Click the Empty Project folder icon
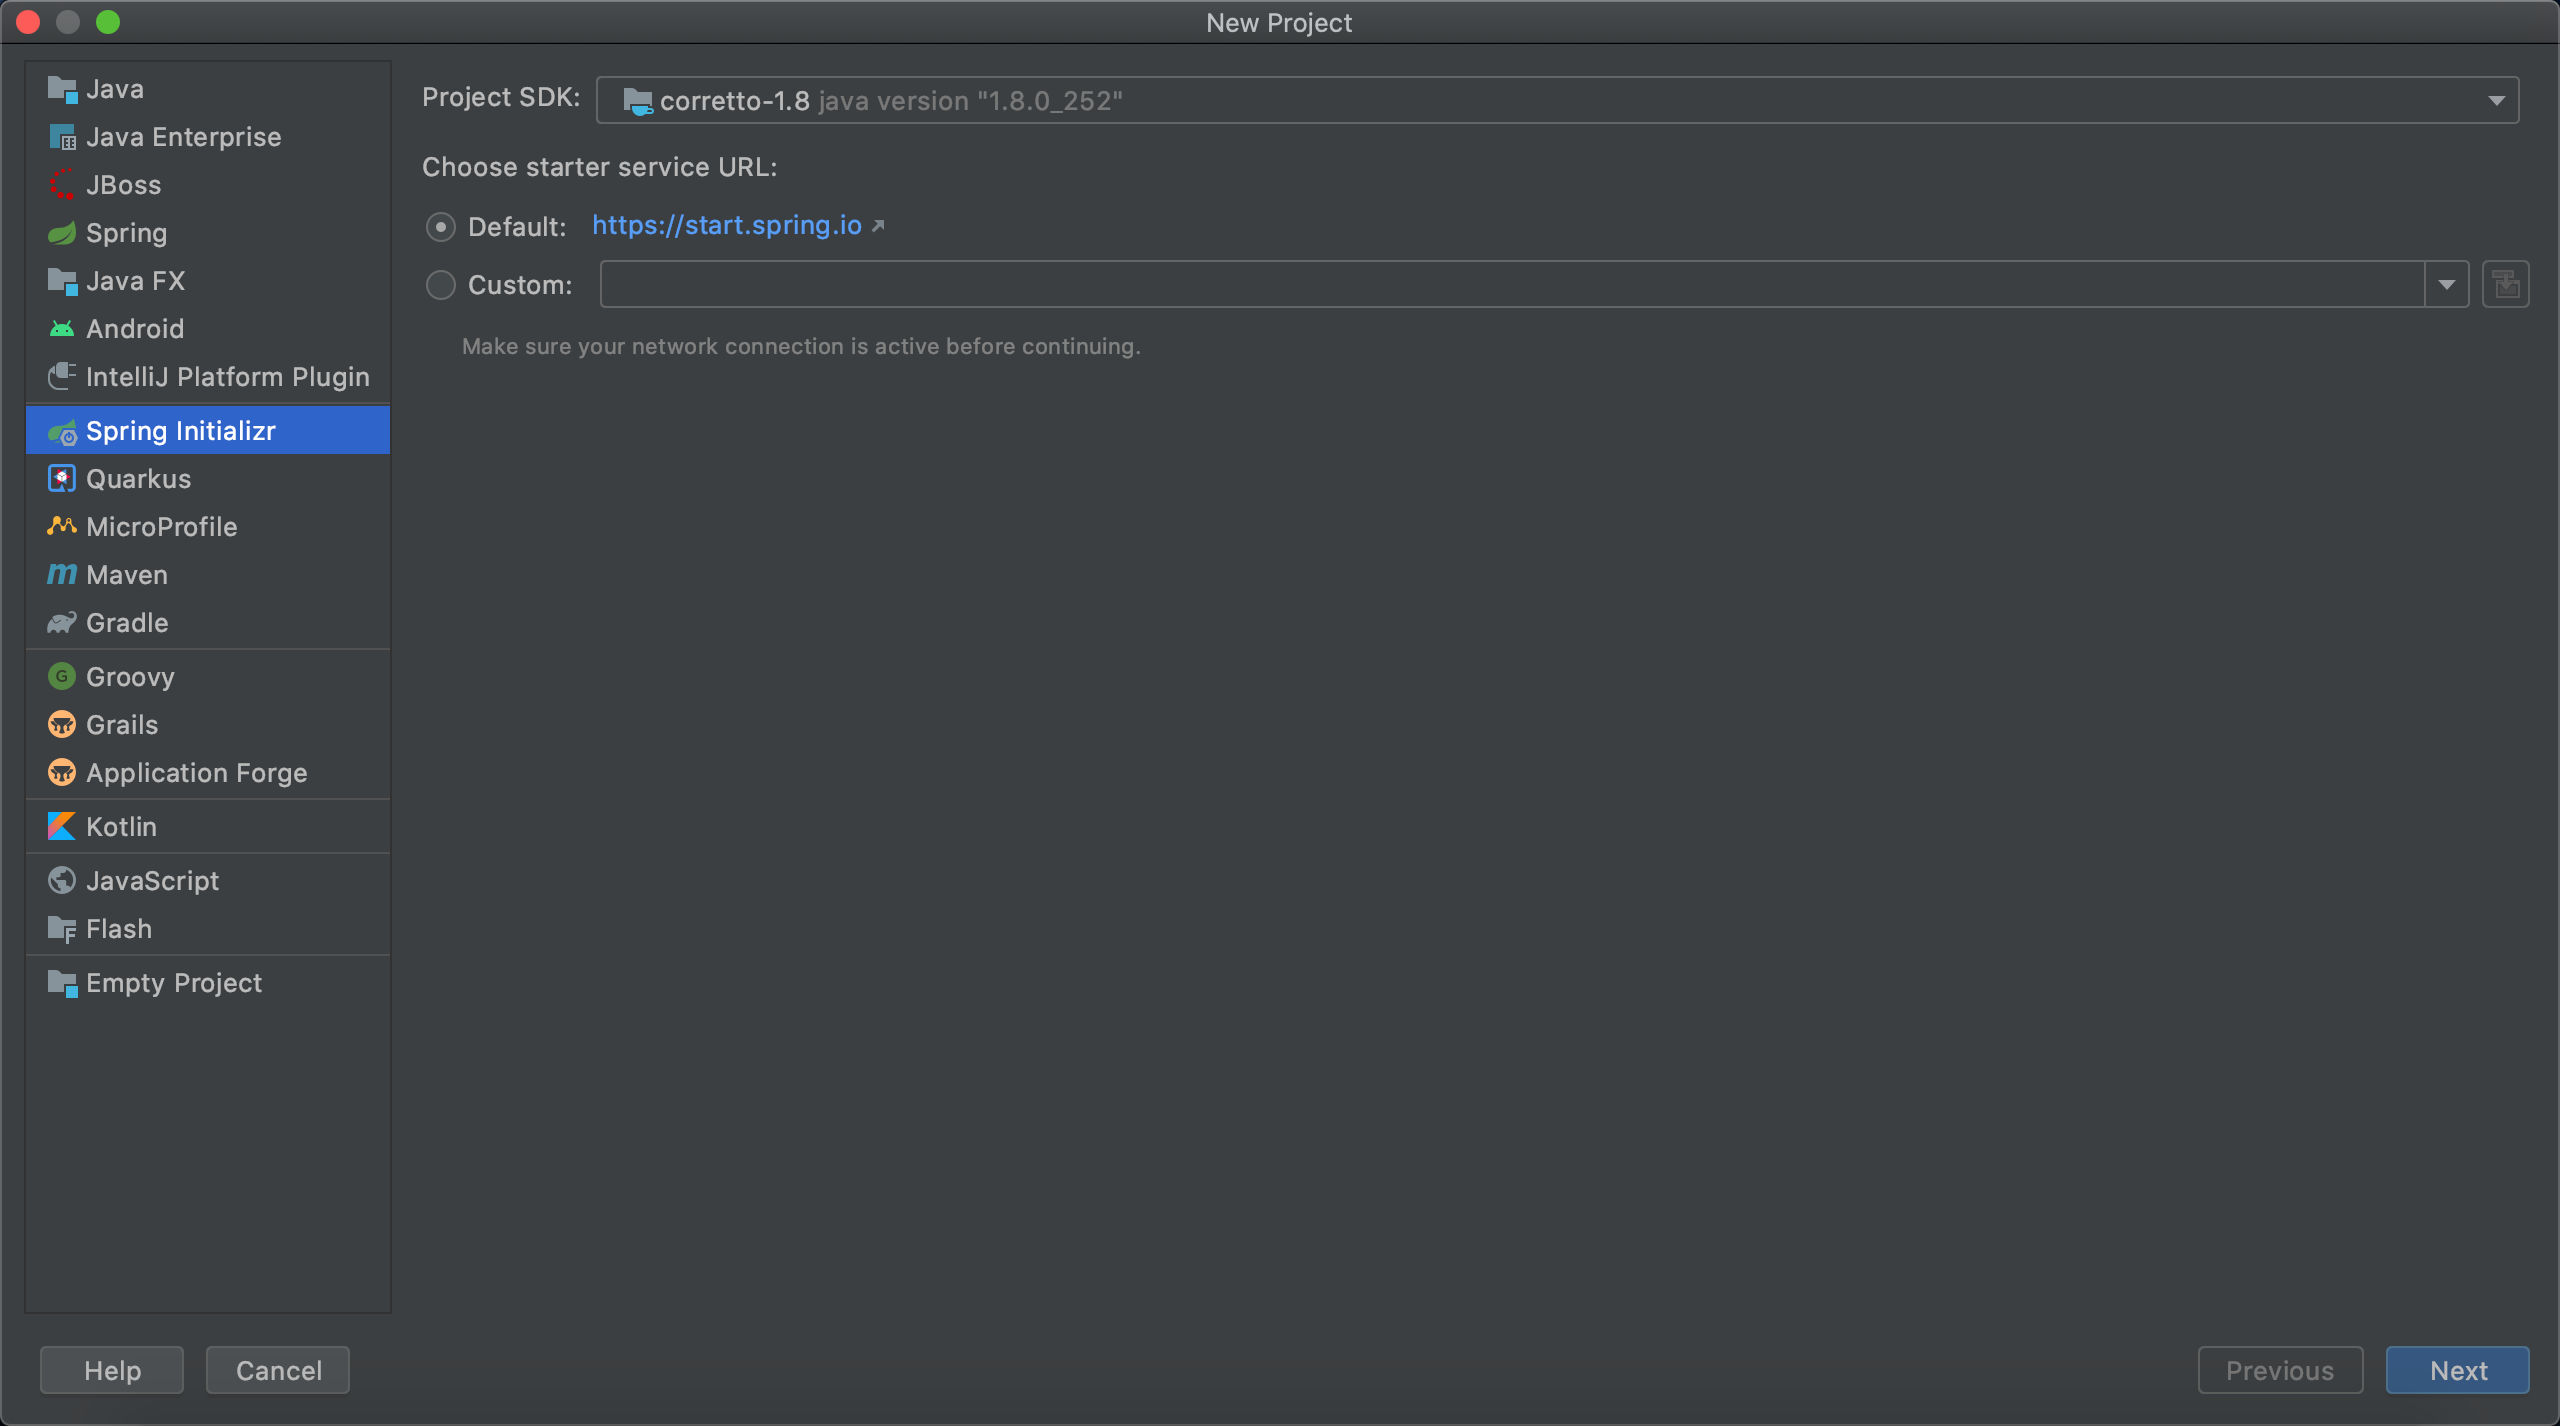 [x=62, y=983]
